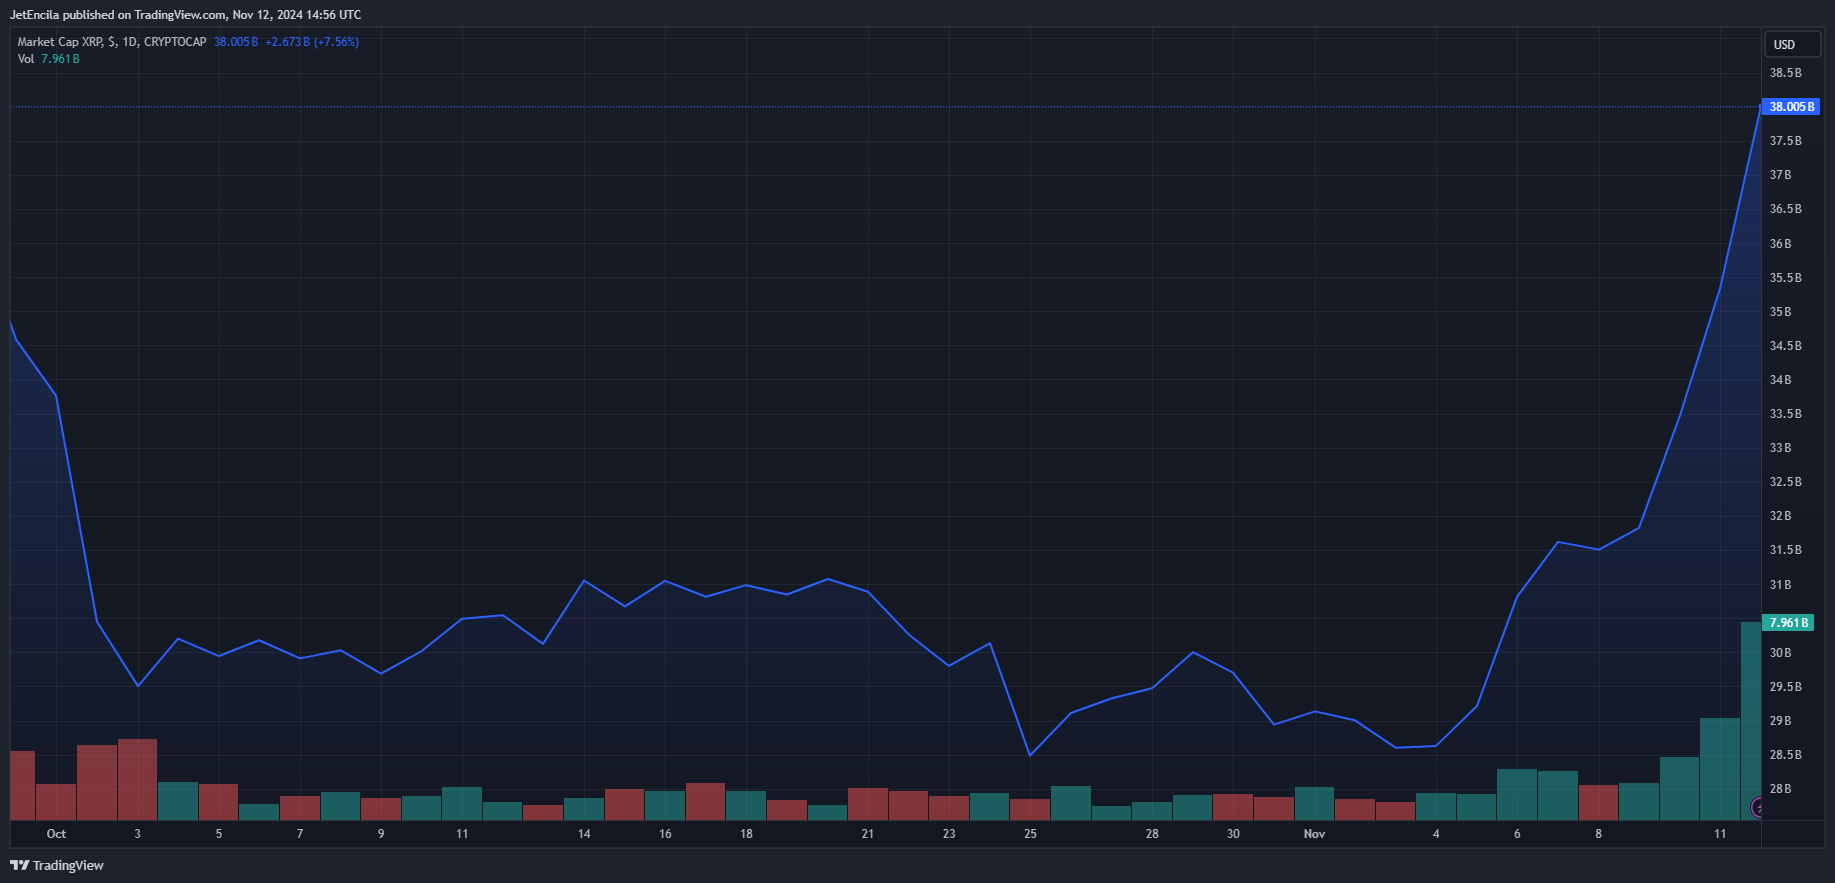Click date 14 on the time axis
The width and height of the screenshot is (1835, 883).
pos(584,834)
